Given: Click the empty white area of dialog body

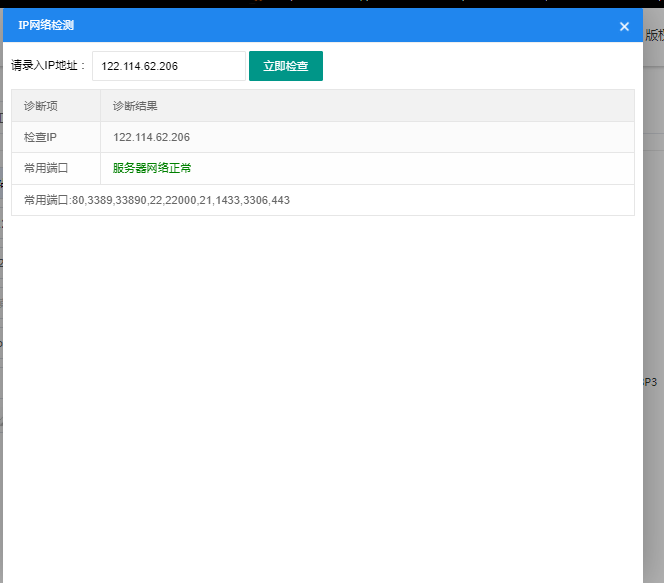Looking at the screenshot, I should click(x=320, y=400).
